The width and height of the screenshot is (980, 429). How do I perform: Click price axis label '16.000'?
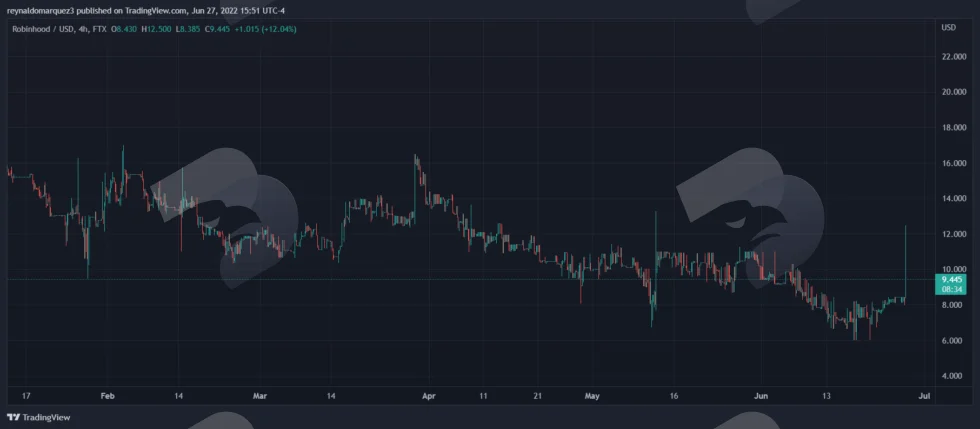954,163
